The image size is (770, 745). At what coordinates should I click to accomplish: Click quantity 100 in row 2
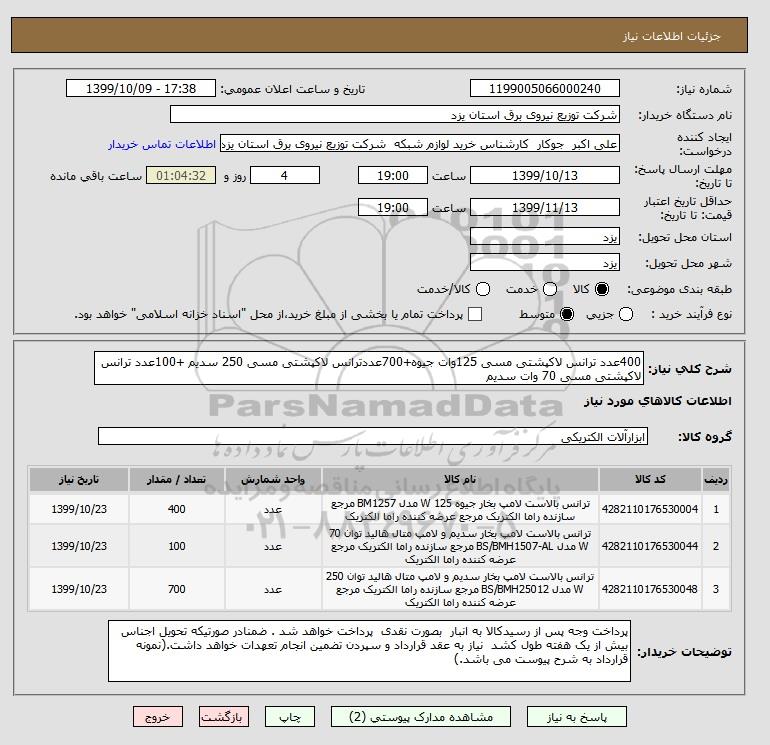coord(177,546)
